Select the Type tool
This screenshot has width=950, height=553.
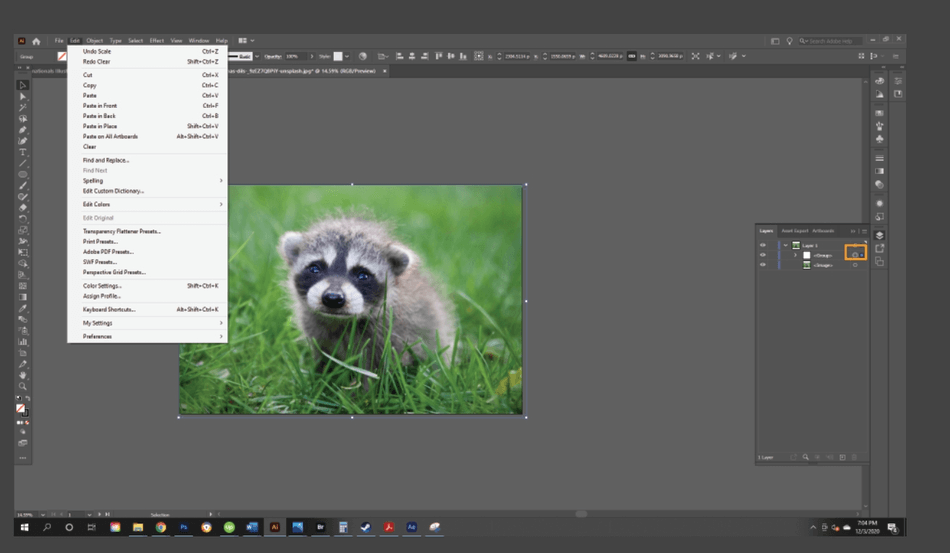[23, 152]
